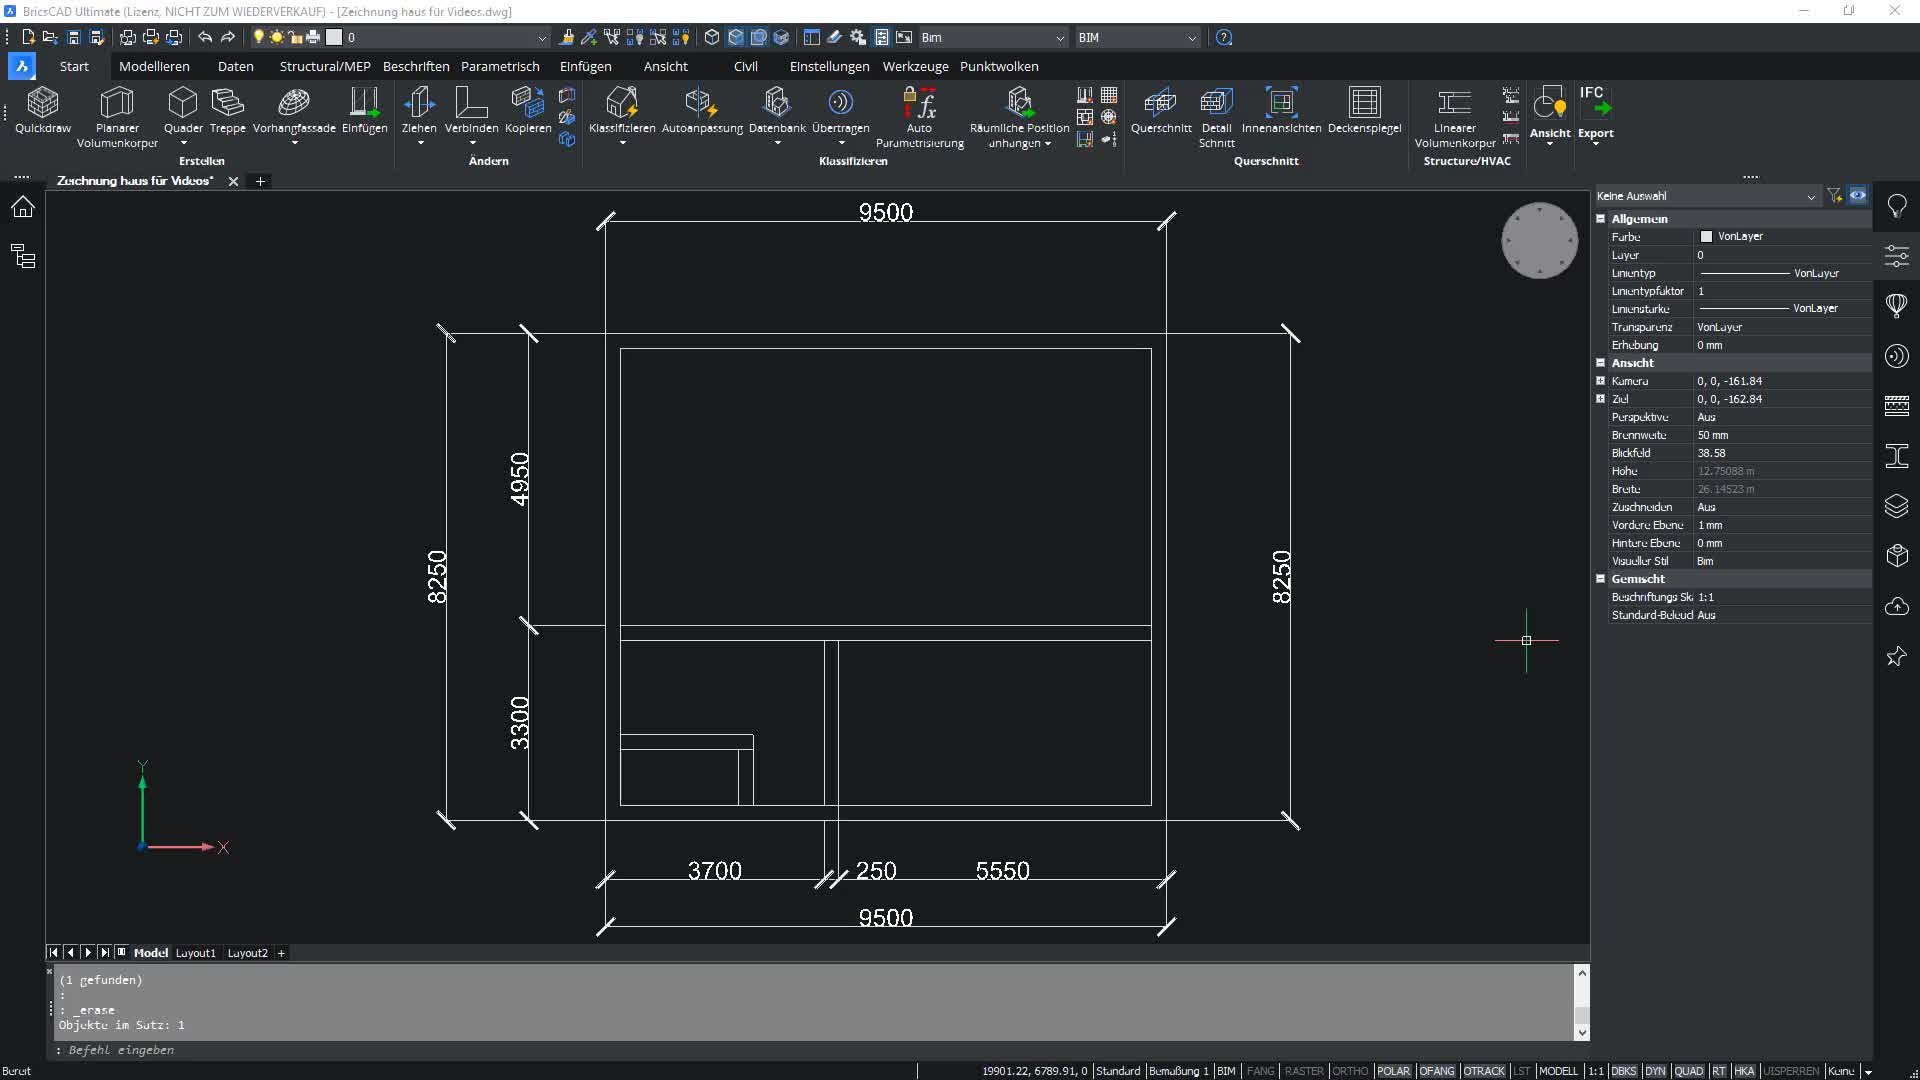
Task: Select the Detail Schnitt tool
Action: tap(1216, 117)
